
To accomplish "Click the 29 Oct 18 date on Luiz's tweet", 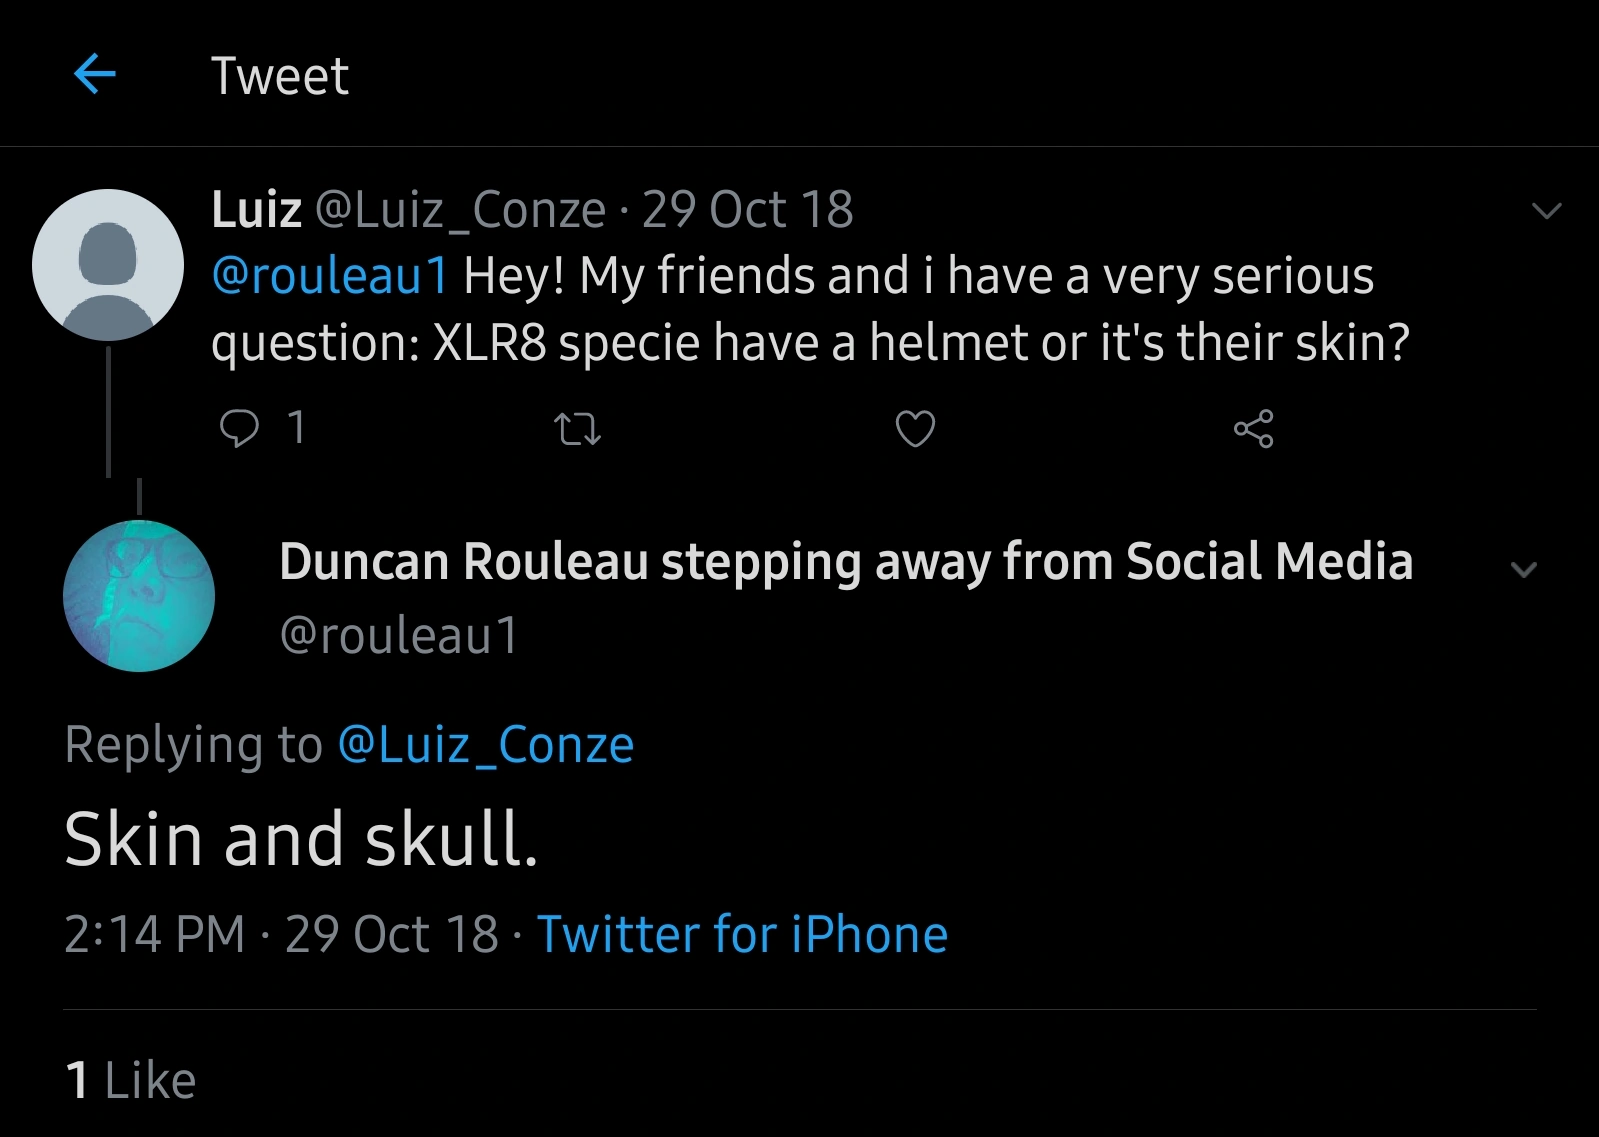I will [x=747, y=210].
